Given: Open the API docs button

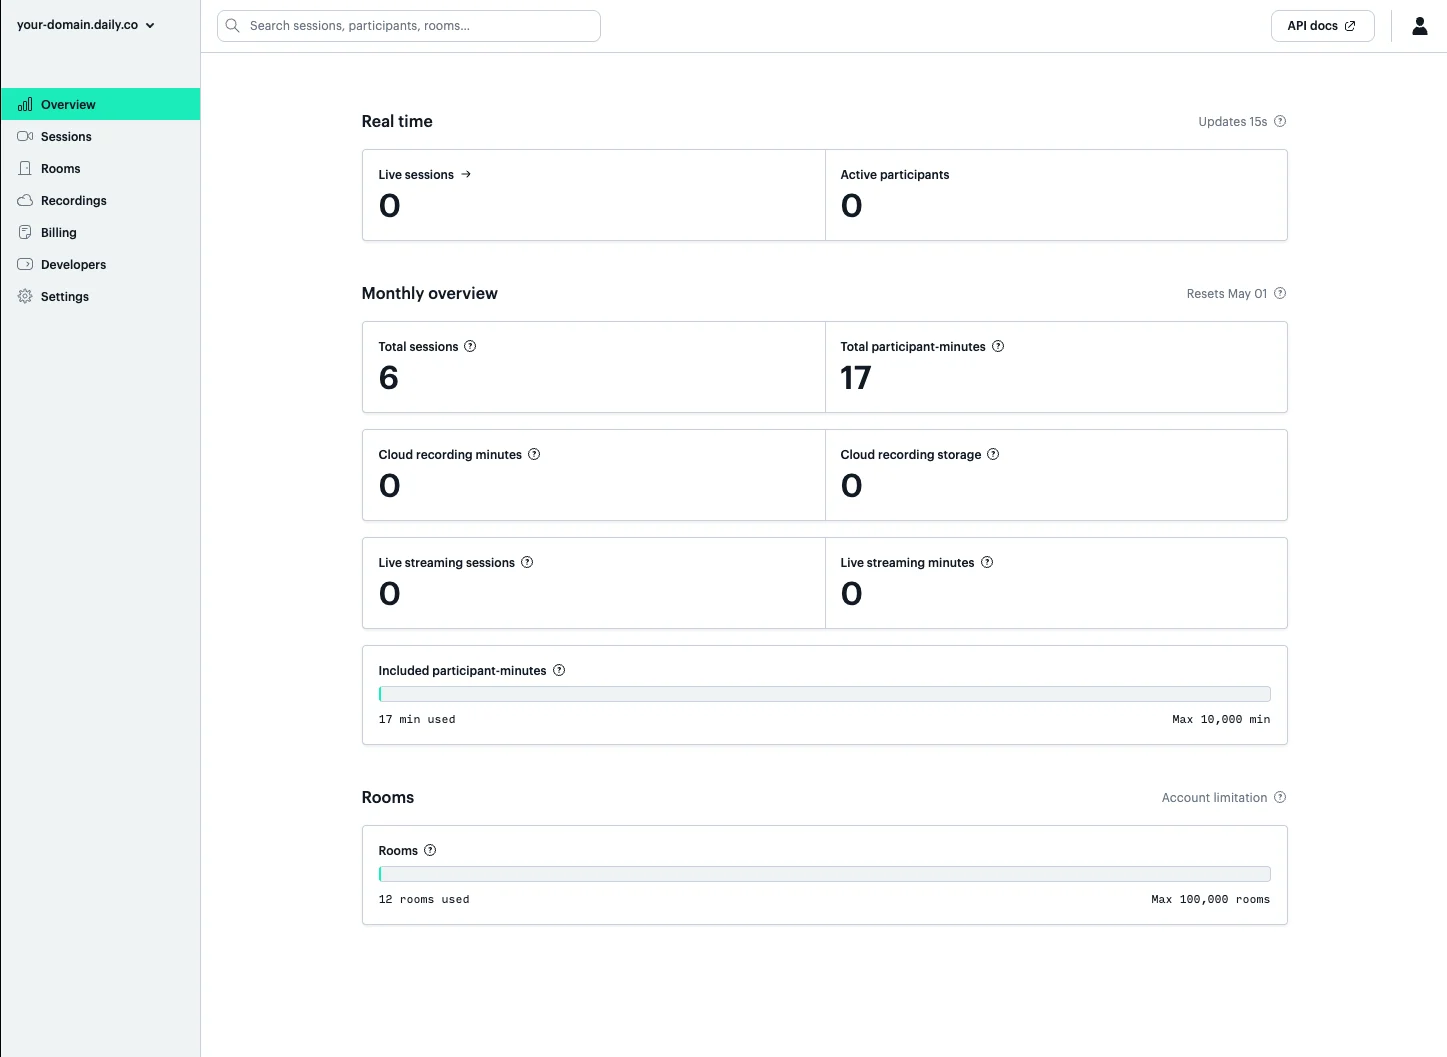Looking at the screenshot, I should pyautogui.click(x=1322, y=26).
